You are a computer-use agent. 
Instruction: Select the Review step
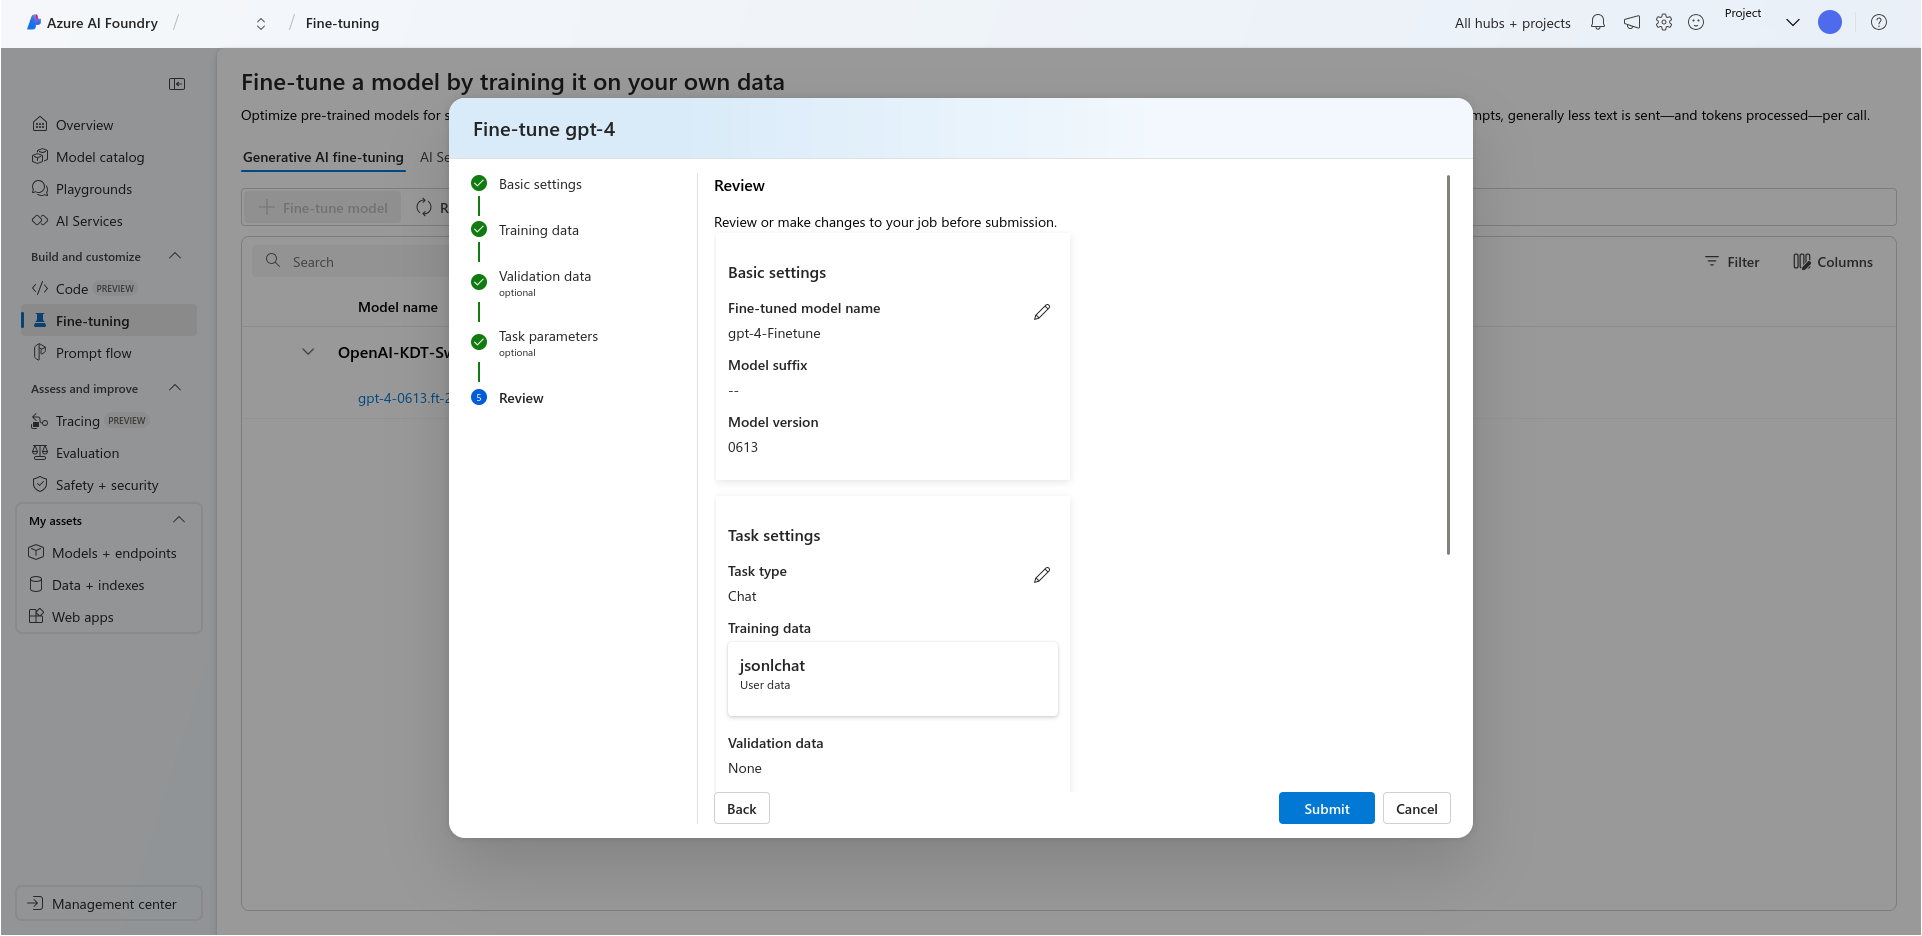click(x=521, y=398)
